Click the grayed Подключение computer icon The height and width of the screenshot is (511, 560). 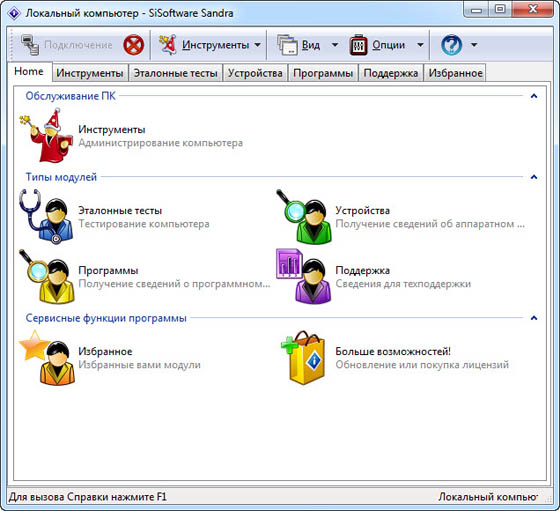[30, 45]
